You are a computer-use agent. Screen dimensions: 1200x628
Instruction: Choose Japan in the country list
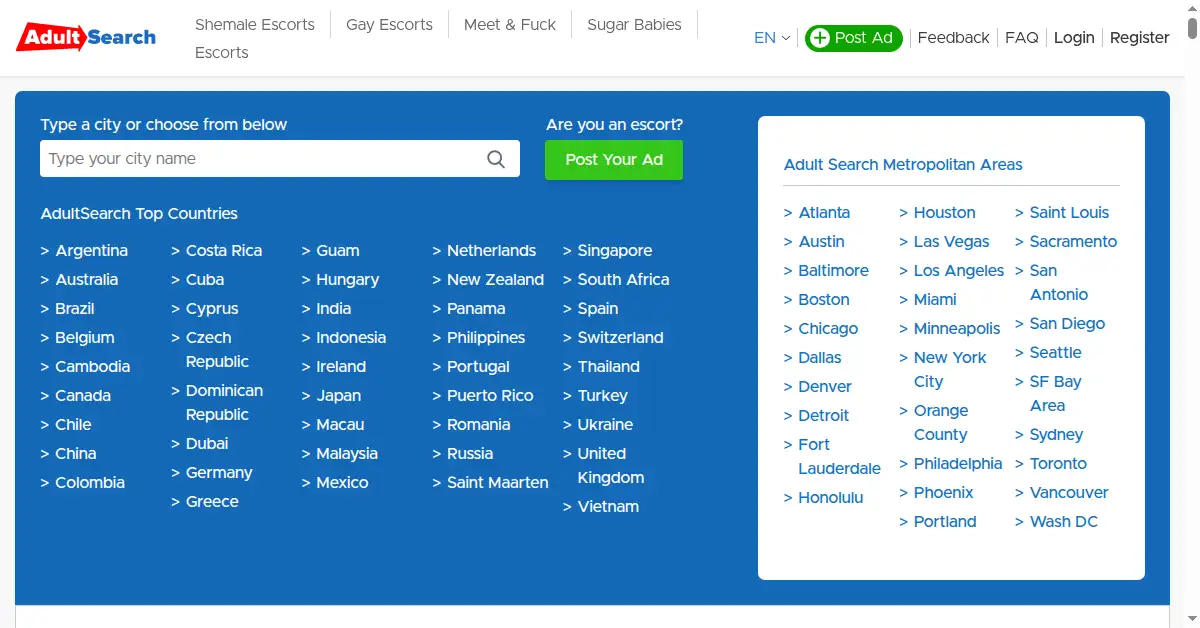[338, 396]
